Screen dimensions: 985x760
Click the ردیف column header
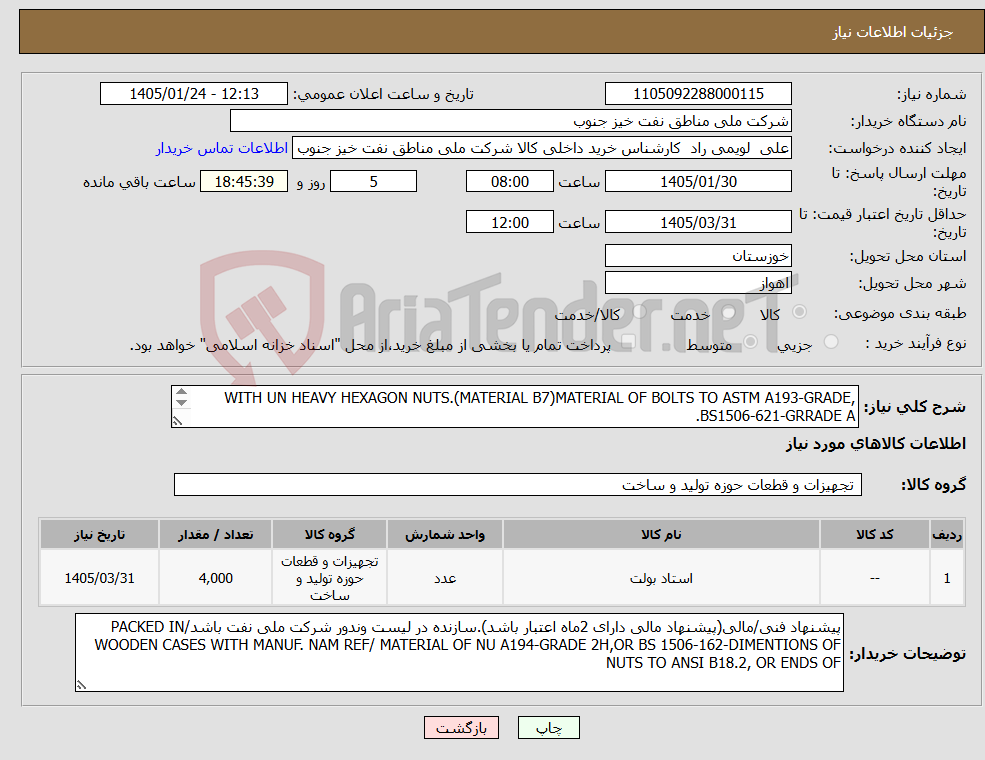(947, 535)
